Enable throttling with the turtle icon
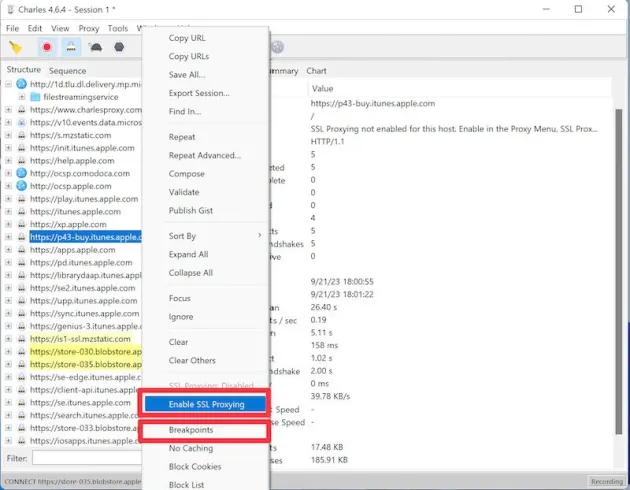The image size is (630, 490). (x=96, y=46)
